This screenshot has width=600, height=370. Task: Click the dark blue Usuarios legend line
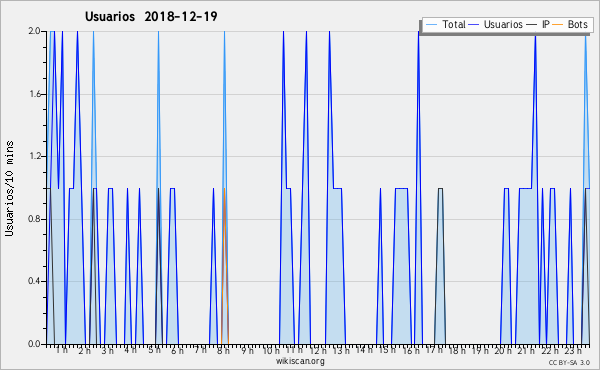point(474,25)
